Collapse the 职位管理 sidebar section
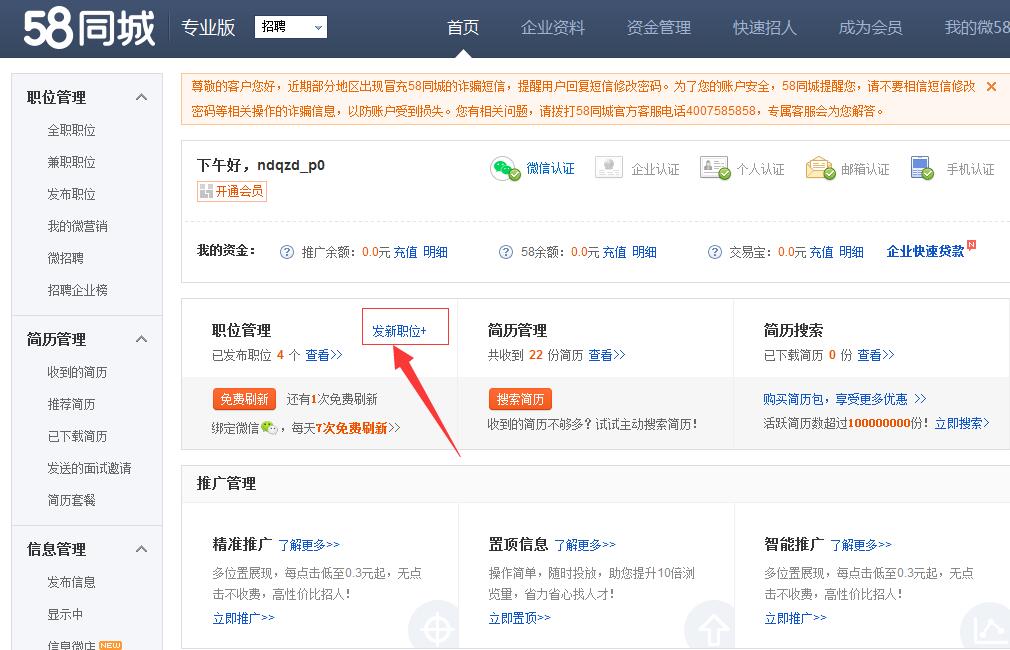Image resolution: width=1010 pixels, height=650 pixels. [142, 97]
